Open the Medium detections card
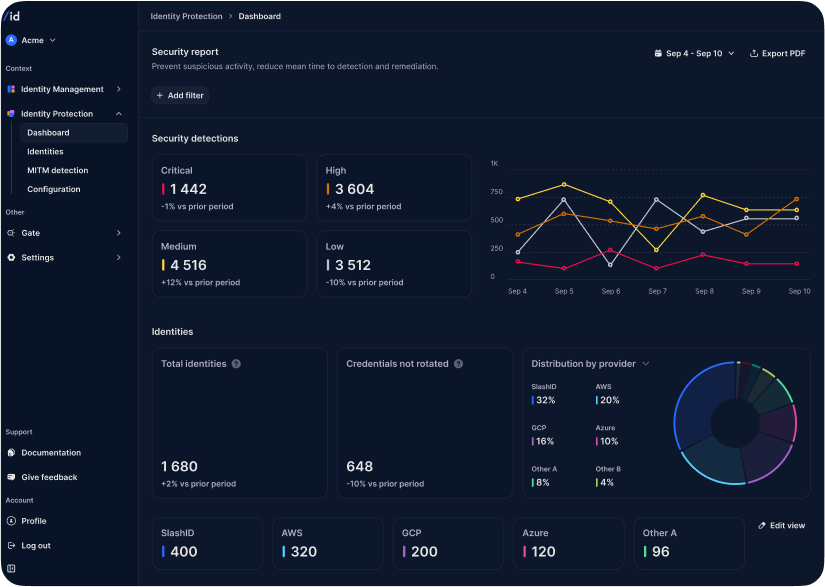This screenshot has height=587, width=825. [x=230, y=264]
